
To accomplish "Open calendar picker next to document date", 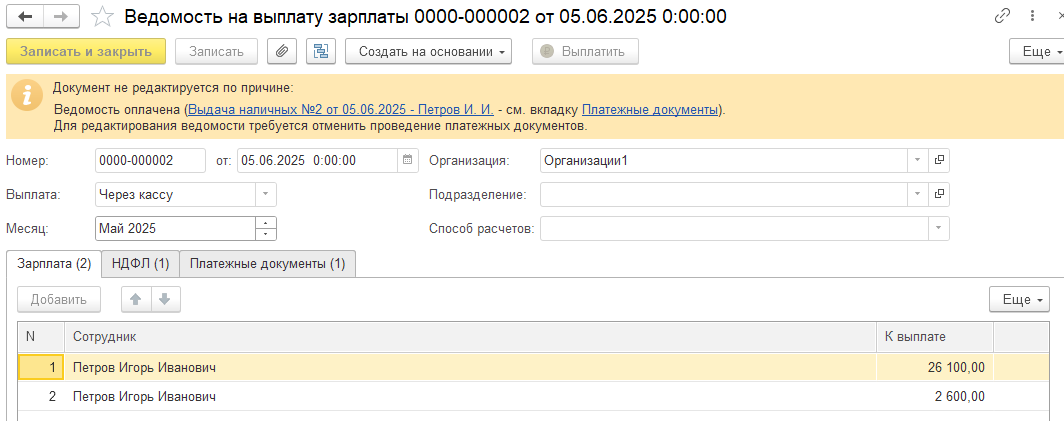I will tap(407, 160).
